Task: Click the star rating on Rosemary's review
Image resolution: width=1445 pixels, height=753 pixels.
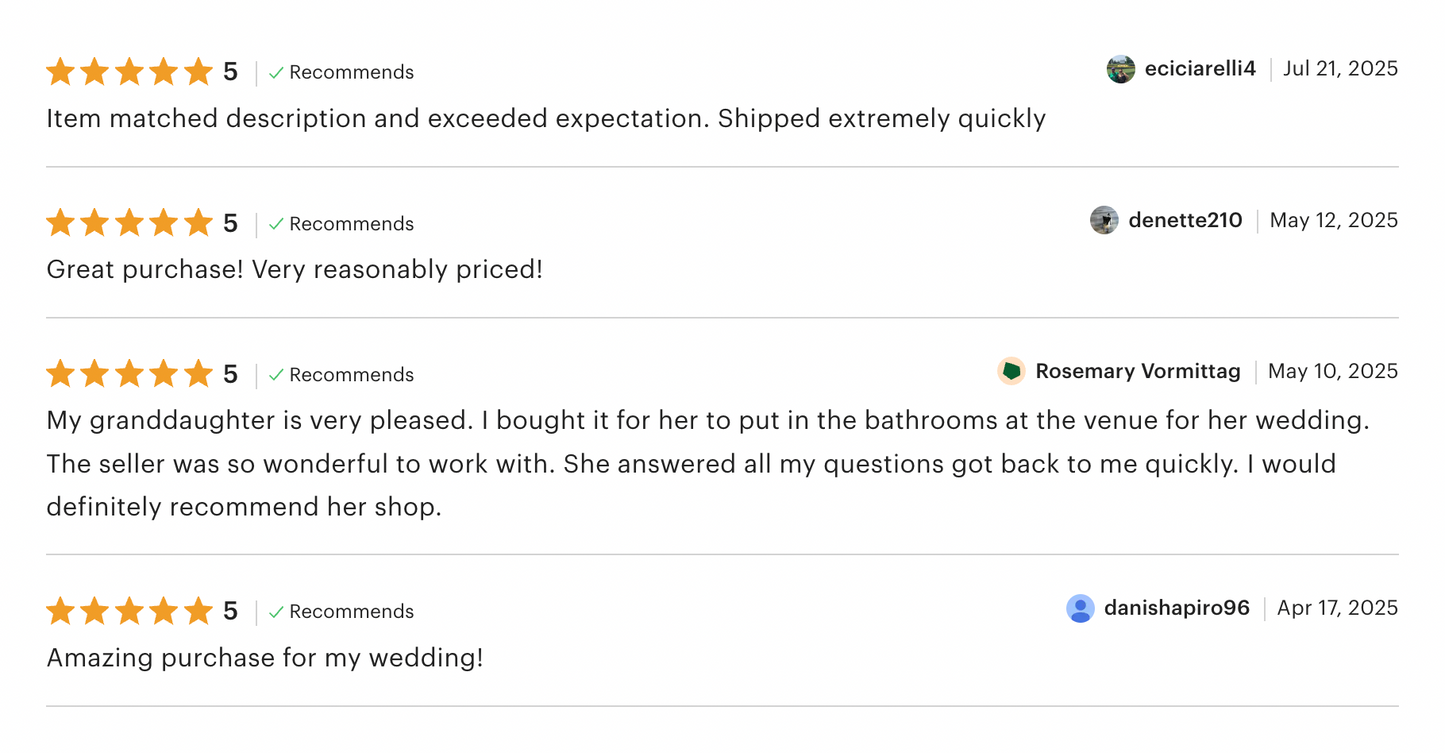Action: (x=129, y=374)
